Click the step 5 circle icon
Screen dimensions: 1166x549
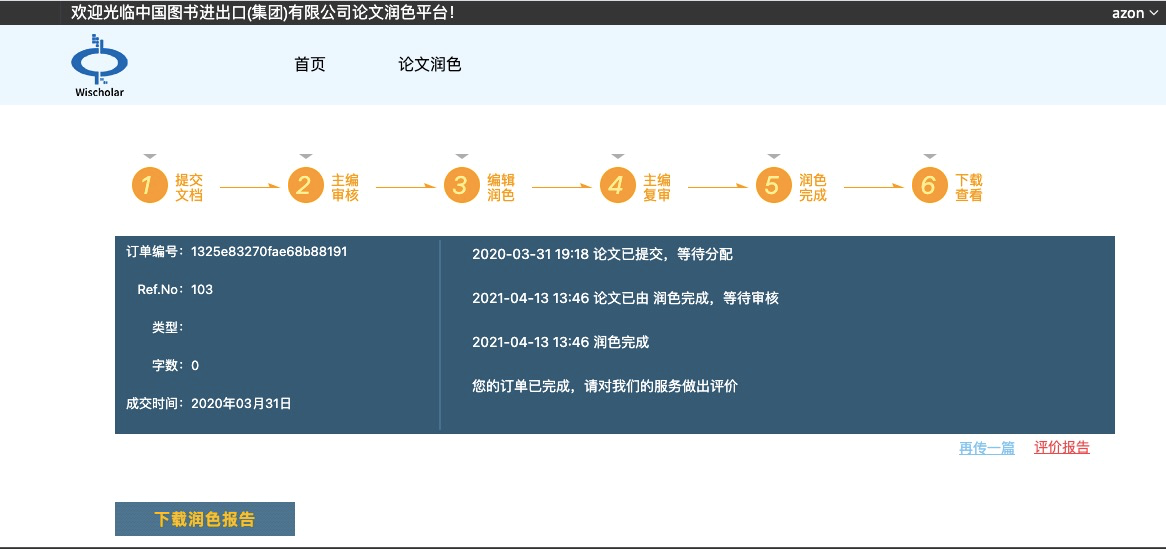pyautogui.click(x=773, y=186)
